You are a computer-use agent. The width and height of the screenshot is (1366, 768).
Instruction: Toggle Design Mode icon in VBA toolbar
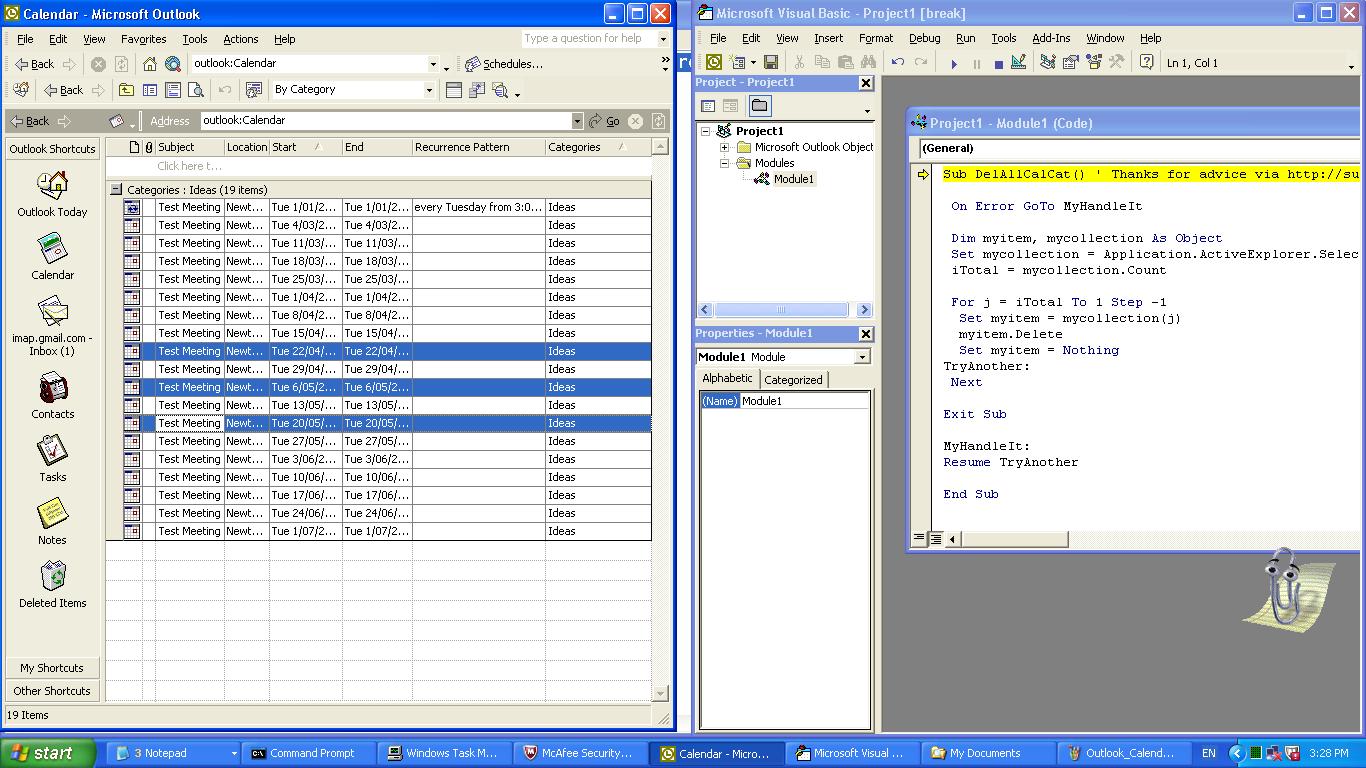[1018, 63]
